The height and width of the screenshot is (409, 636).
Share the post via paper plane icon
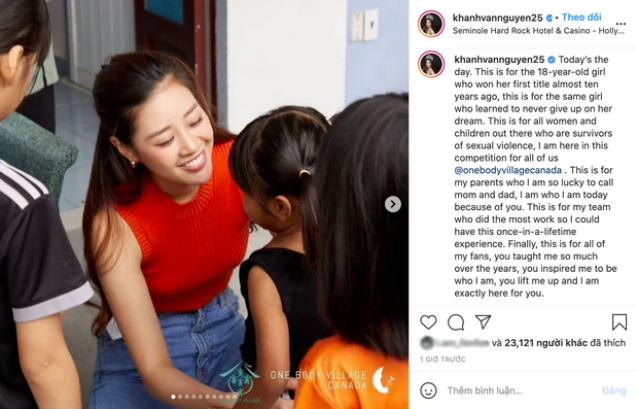click(483, 322)
